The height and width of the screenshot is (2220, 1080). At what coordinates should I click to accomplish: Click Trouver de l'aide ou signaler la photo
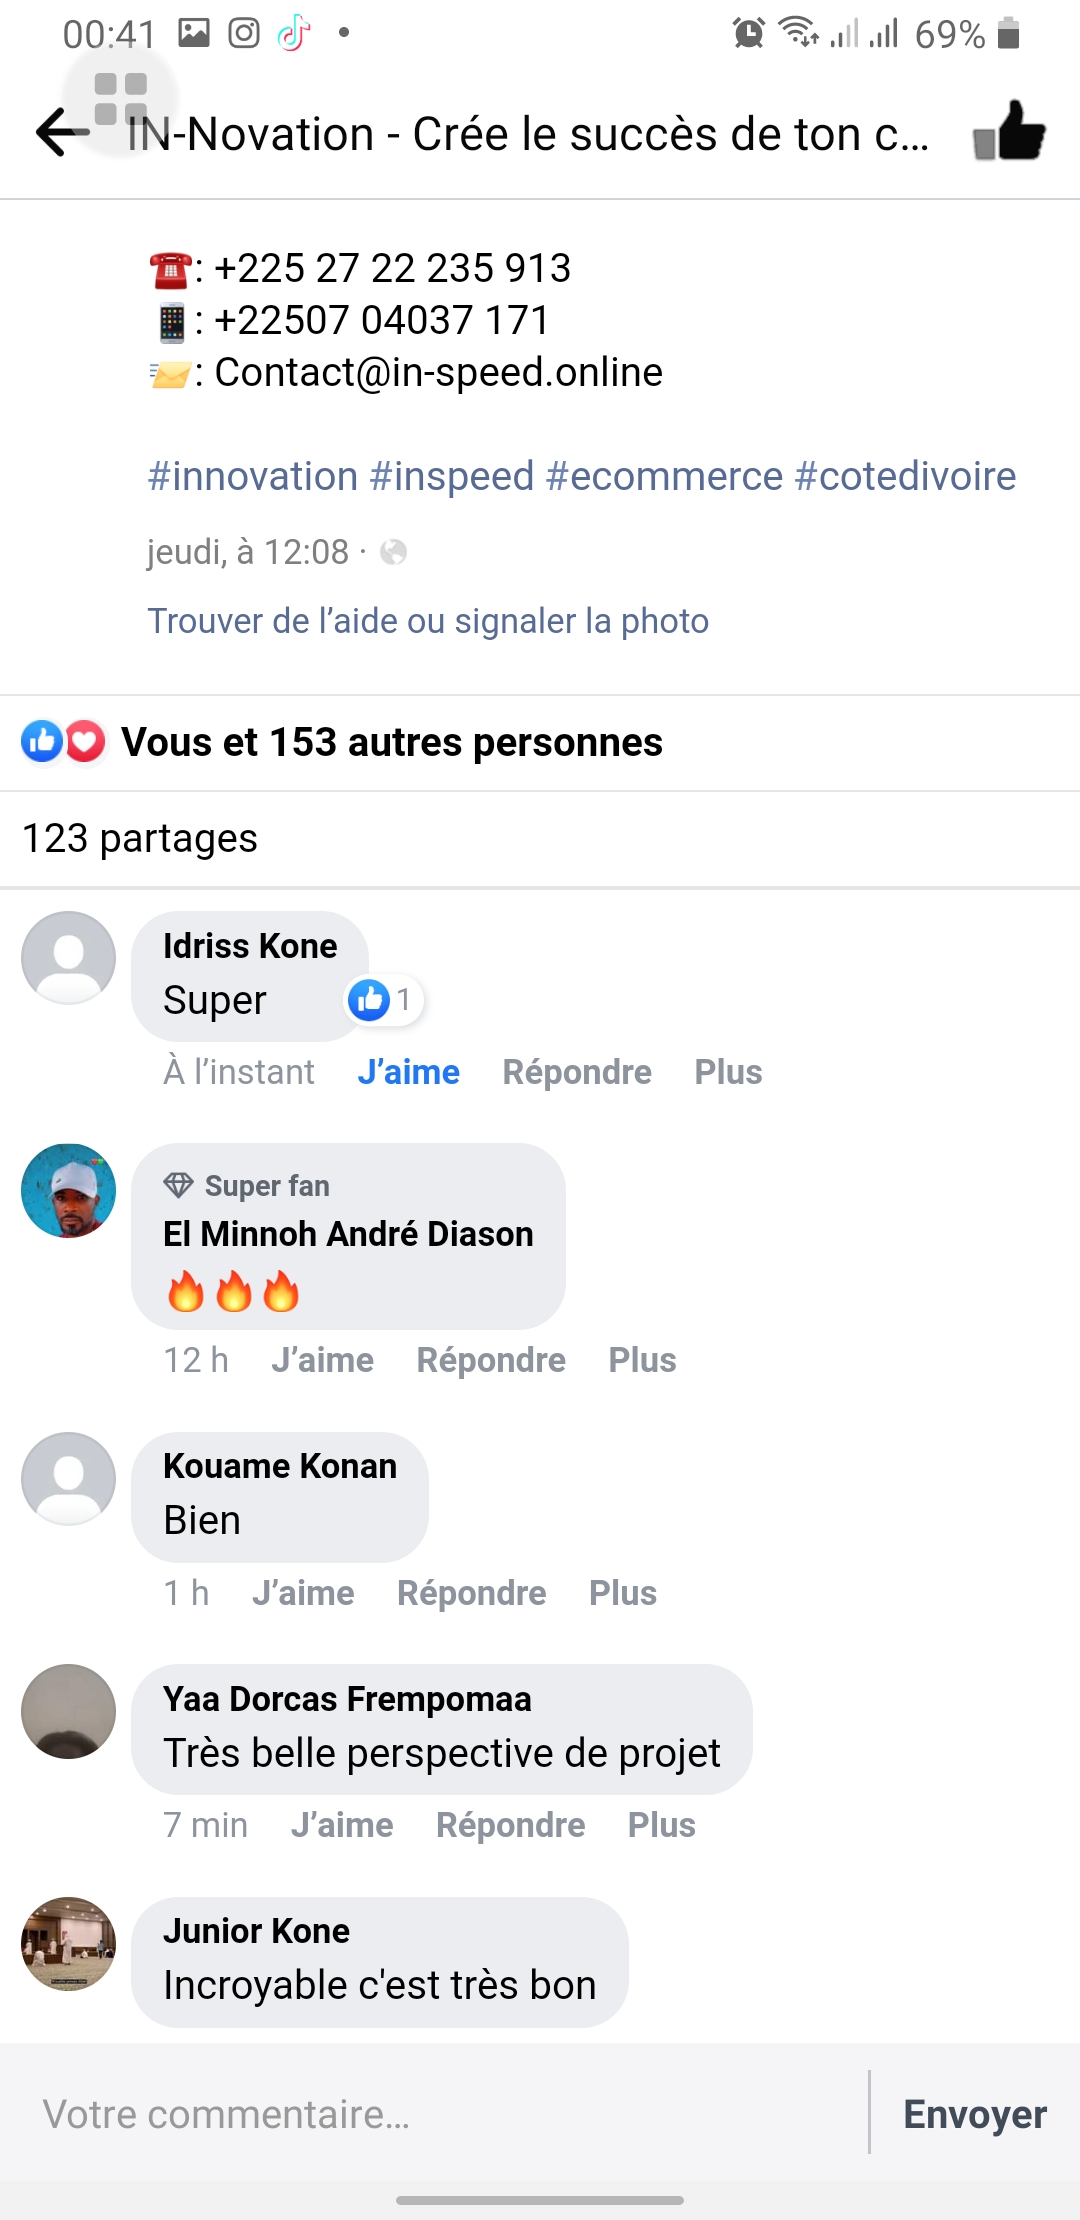428,621
